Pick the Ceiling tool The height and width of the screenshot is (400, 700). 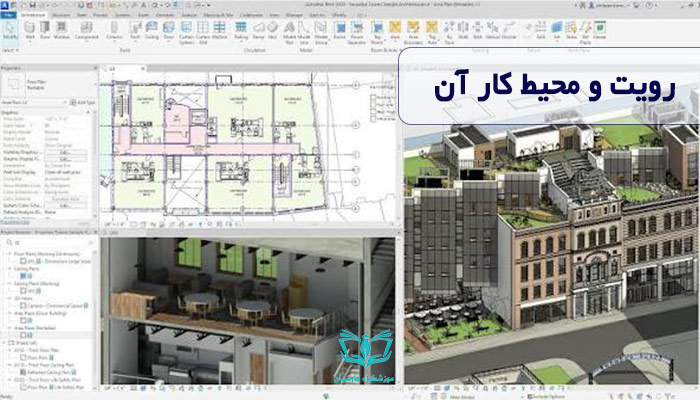coord(152,30)
